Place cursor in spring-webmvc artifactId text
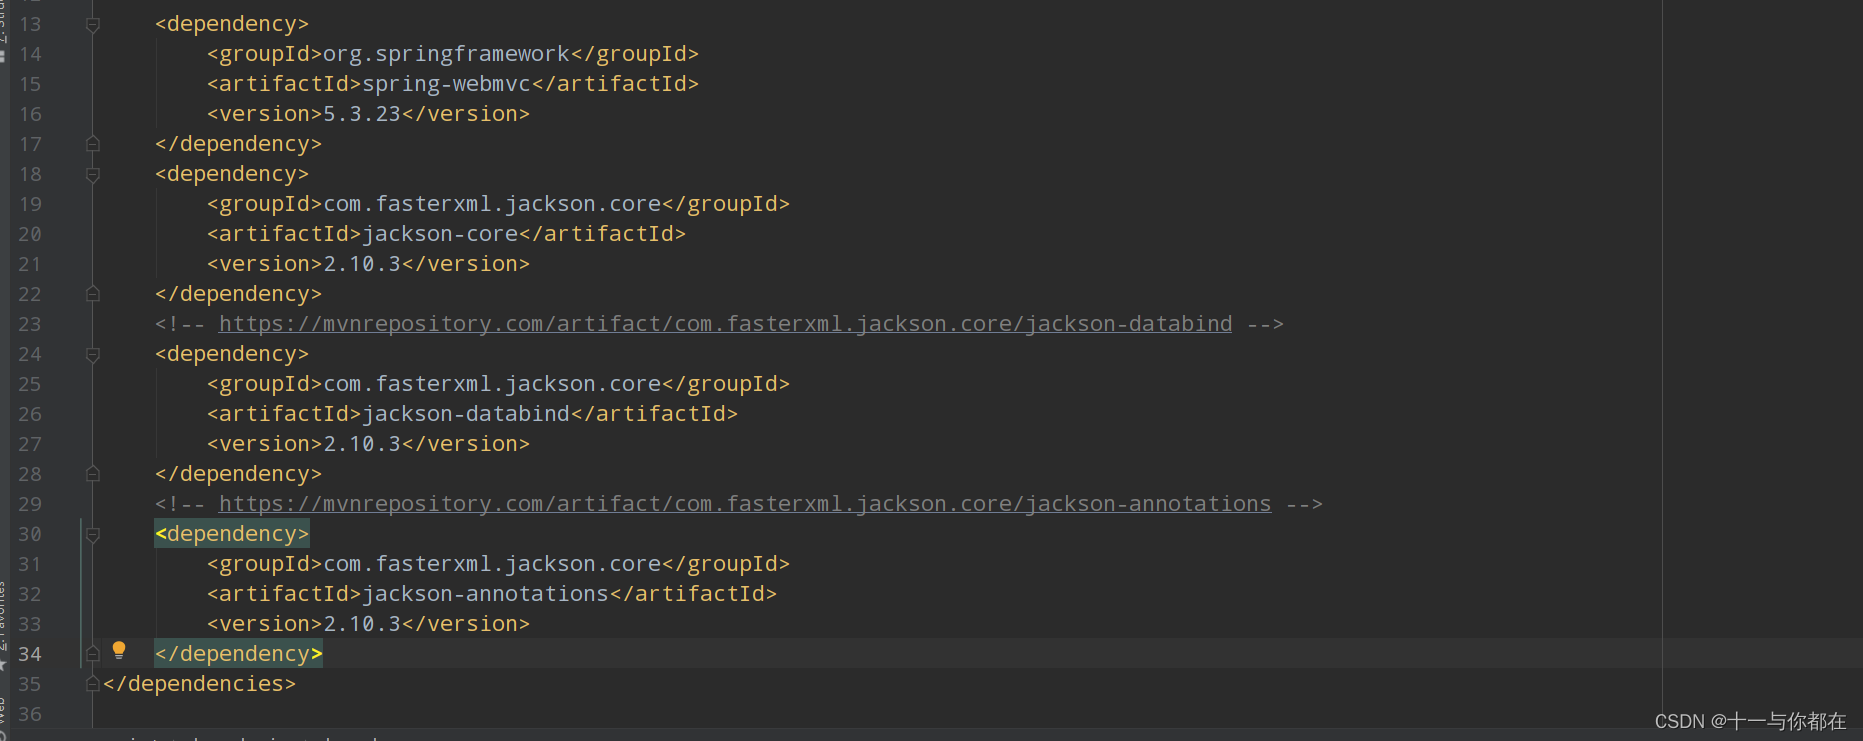The image size is (1863, 741). click(x=446, y=84)
